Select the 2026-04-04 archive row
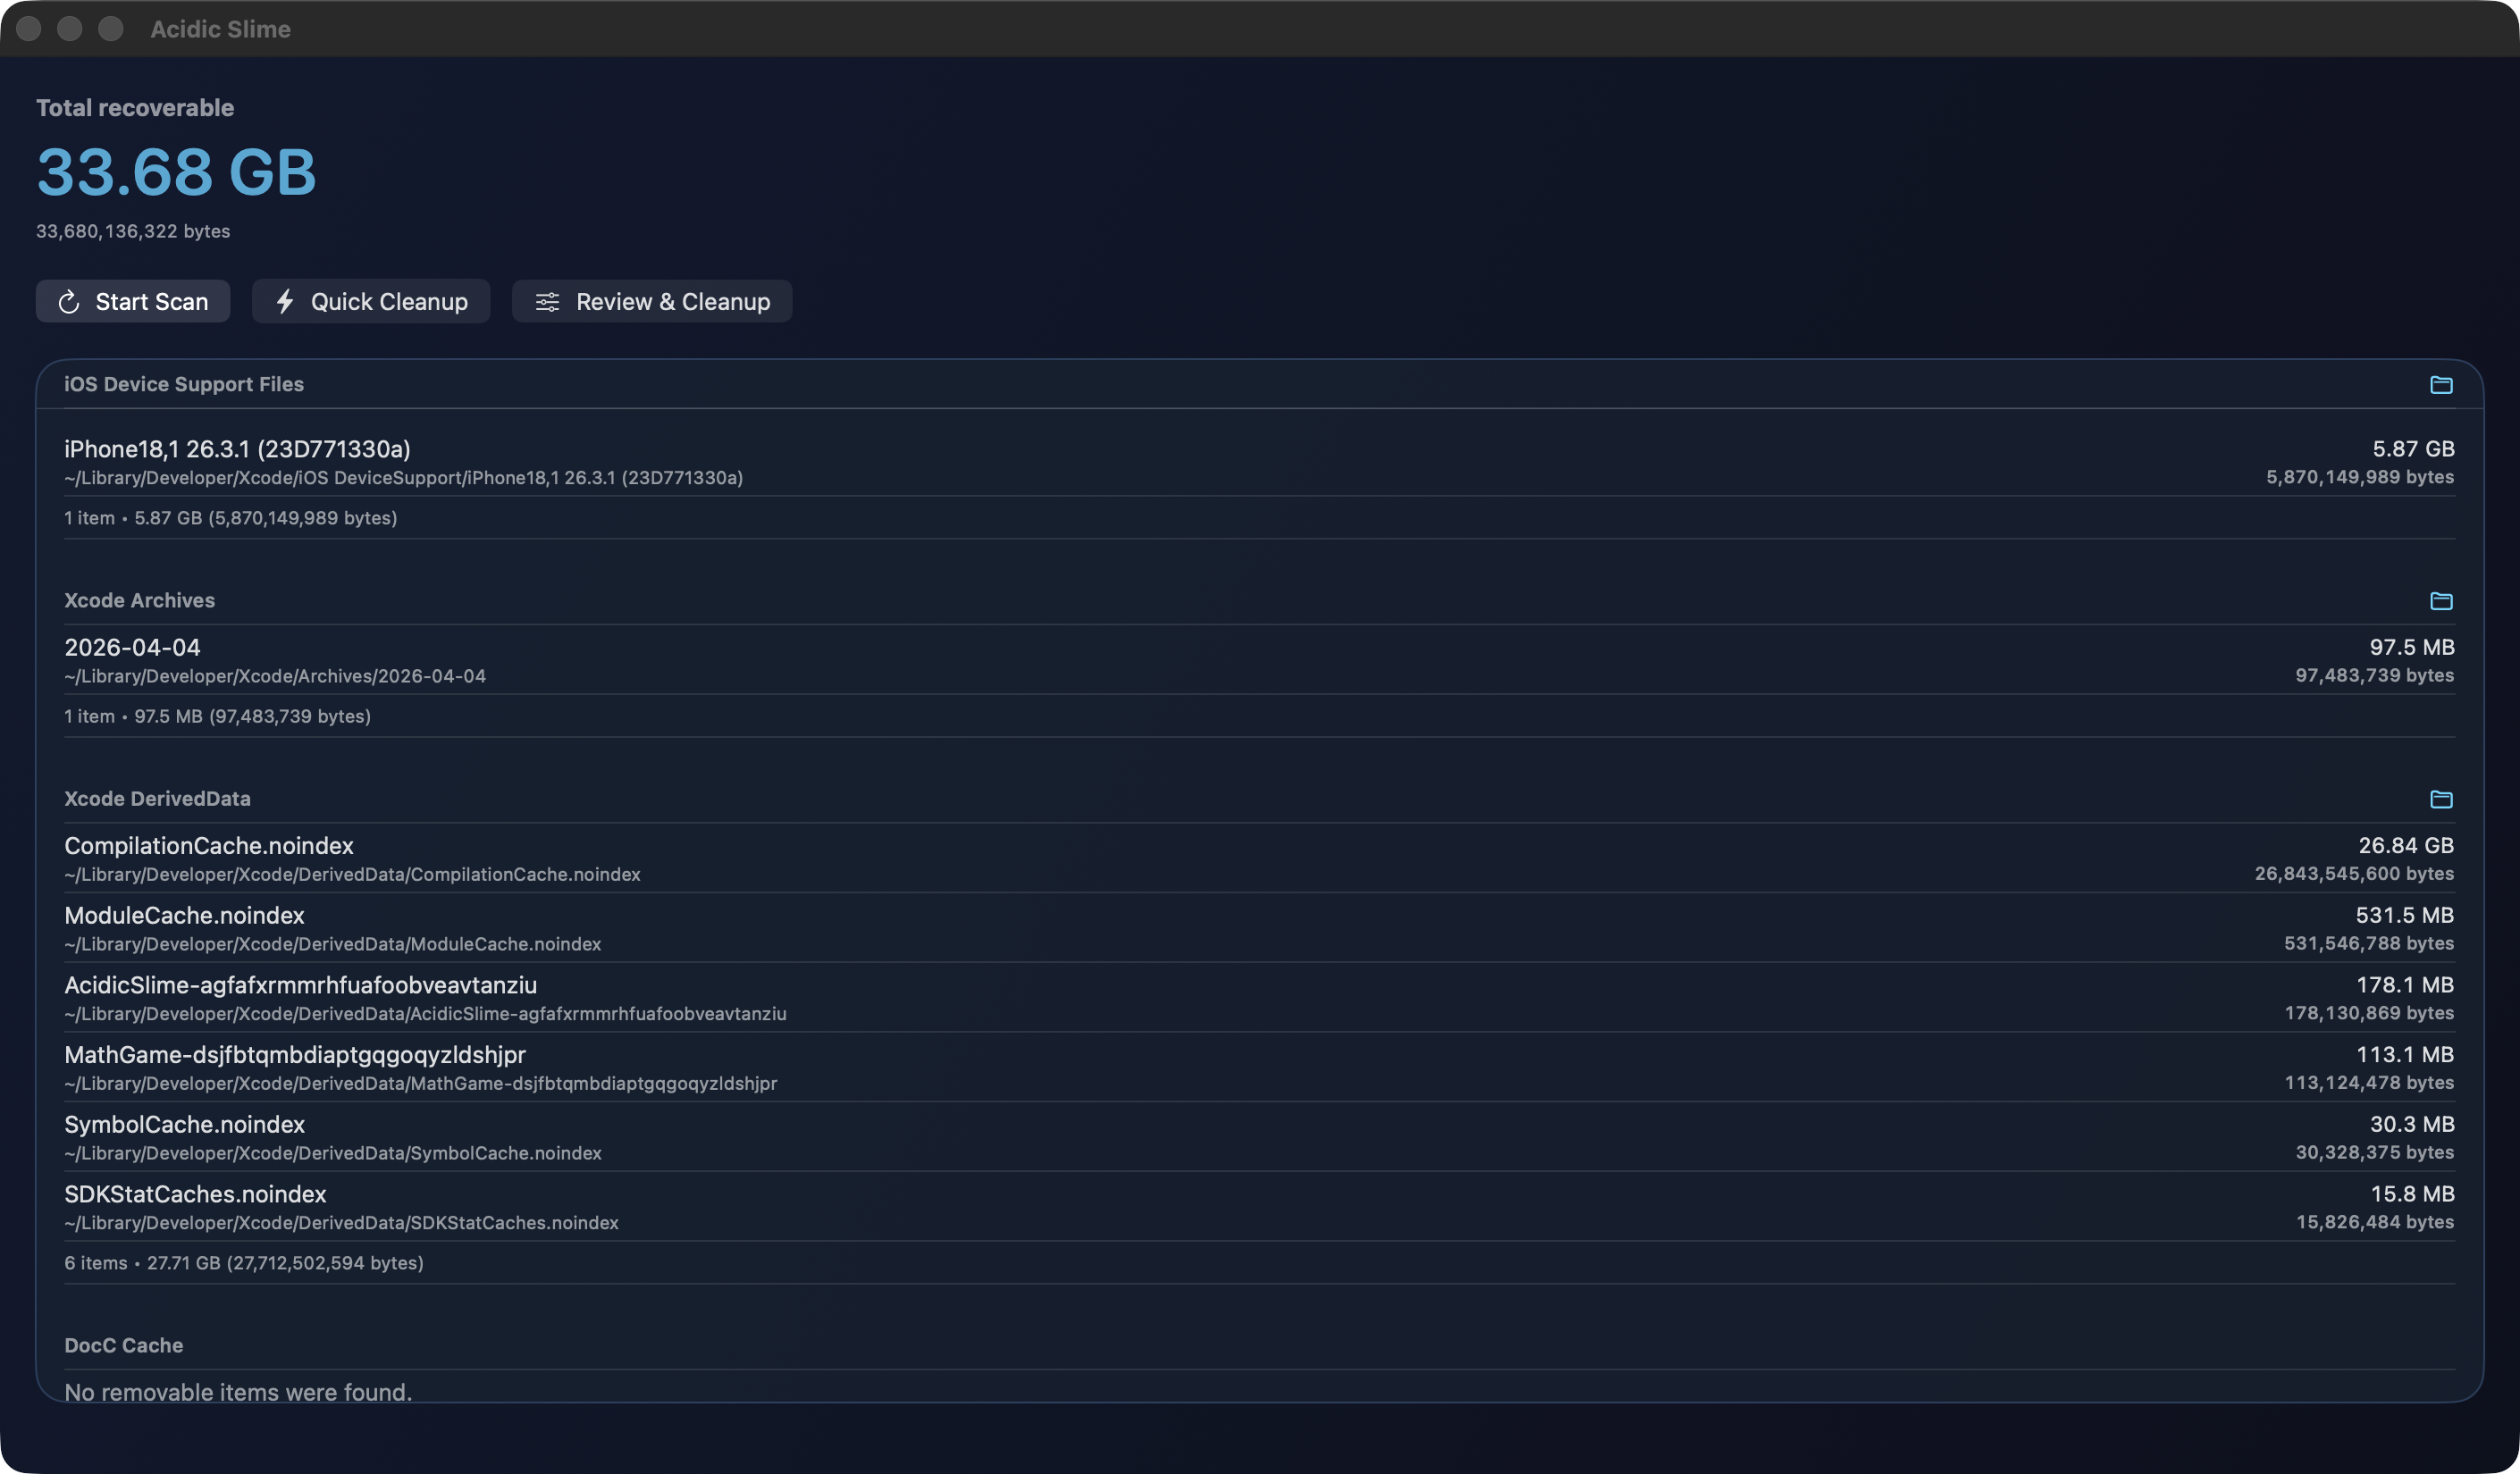Screen dimensions: 2520x1474 pos(132,647)
